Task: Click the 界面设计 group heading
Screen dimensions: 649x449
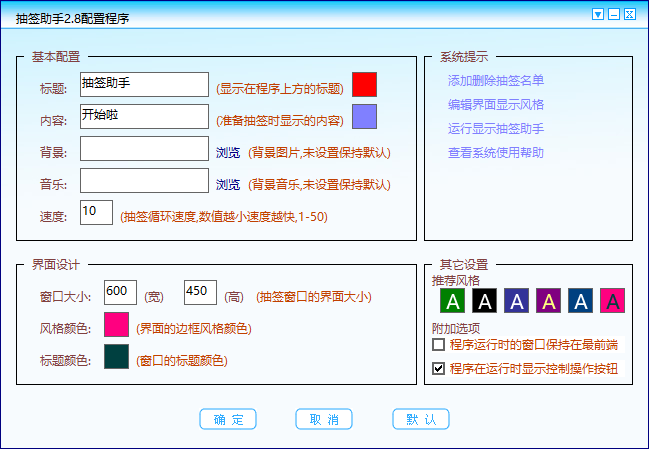Action: pos(56,264)
